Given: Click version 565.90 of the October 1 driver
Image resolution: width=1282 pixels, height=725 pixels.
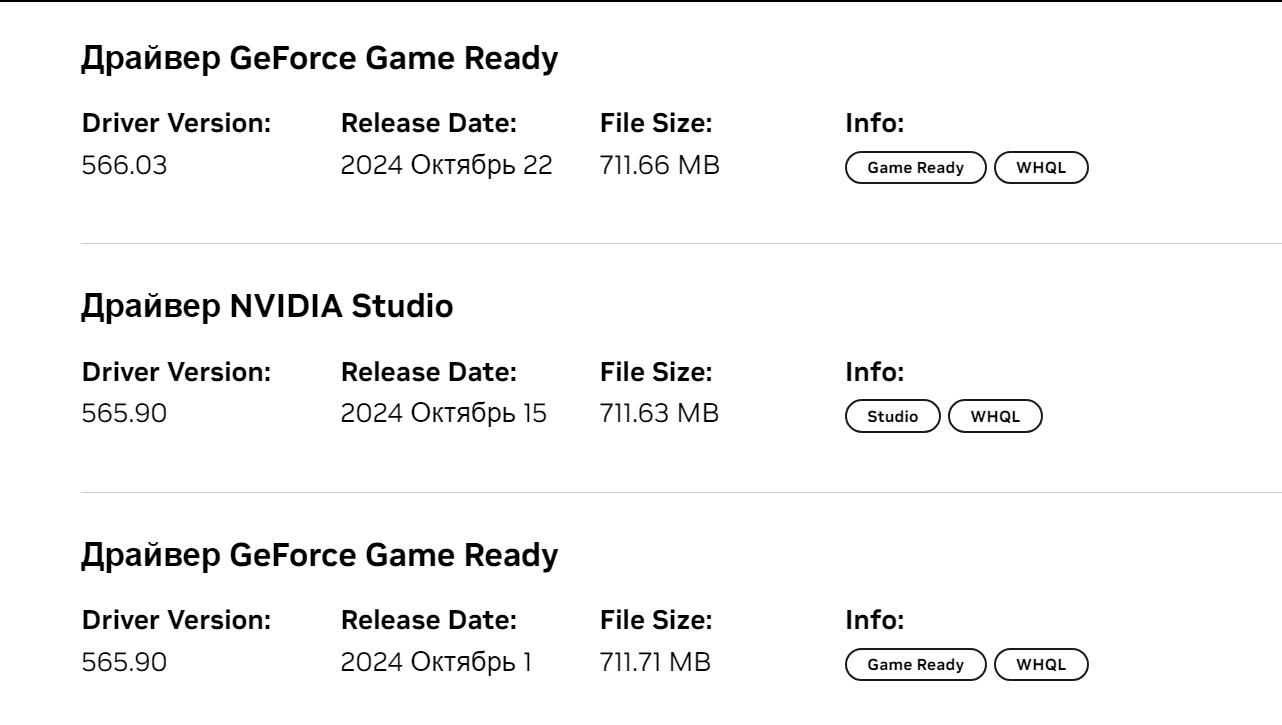Looking at the screenshot, I should tap(124, 662).
